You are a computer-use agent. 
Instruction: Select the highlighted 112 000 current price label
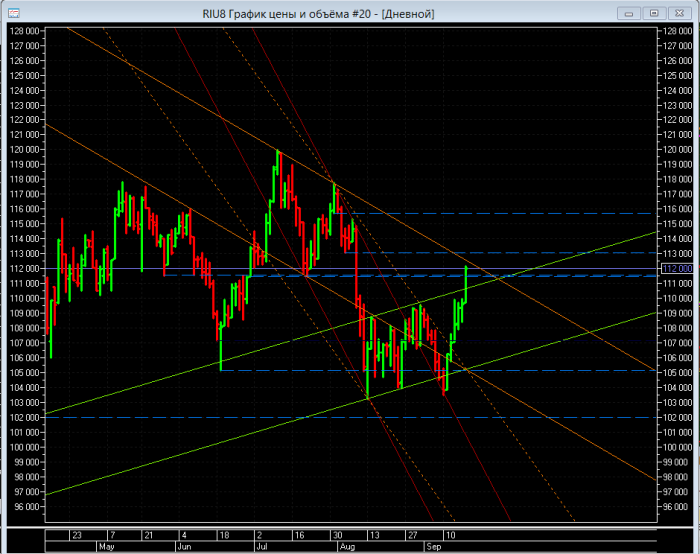click(677, 269)
